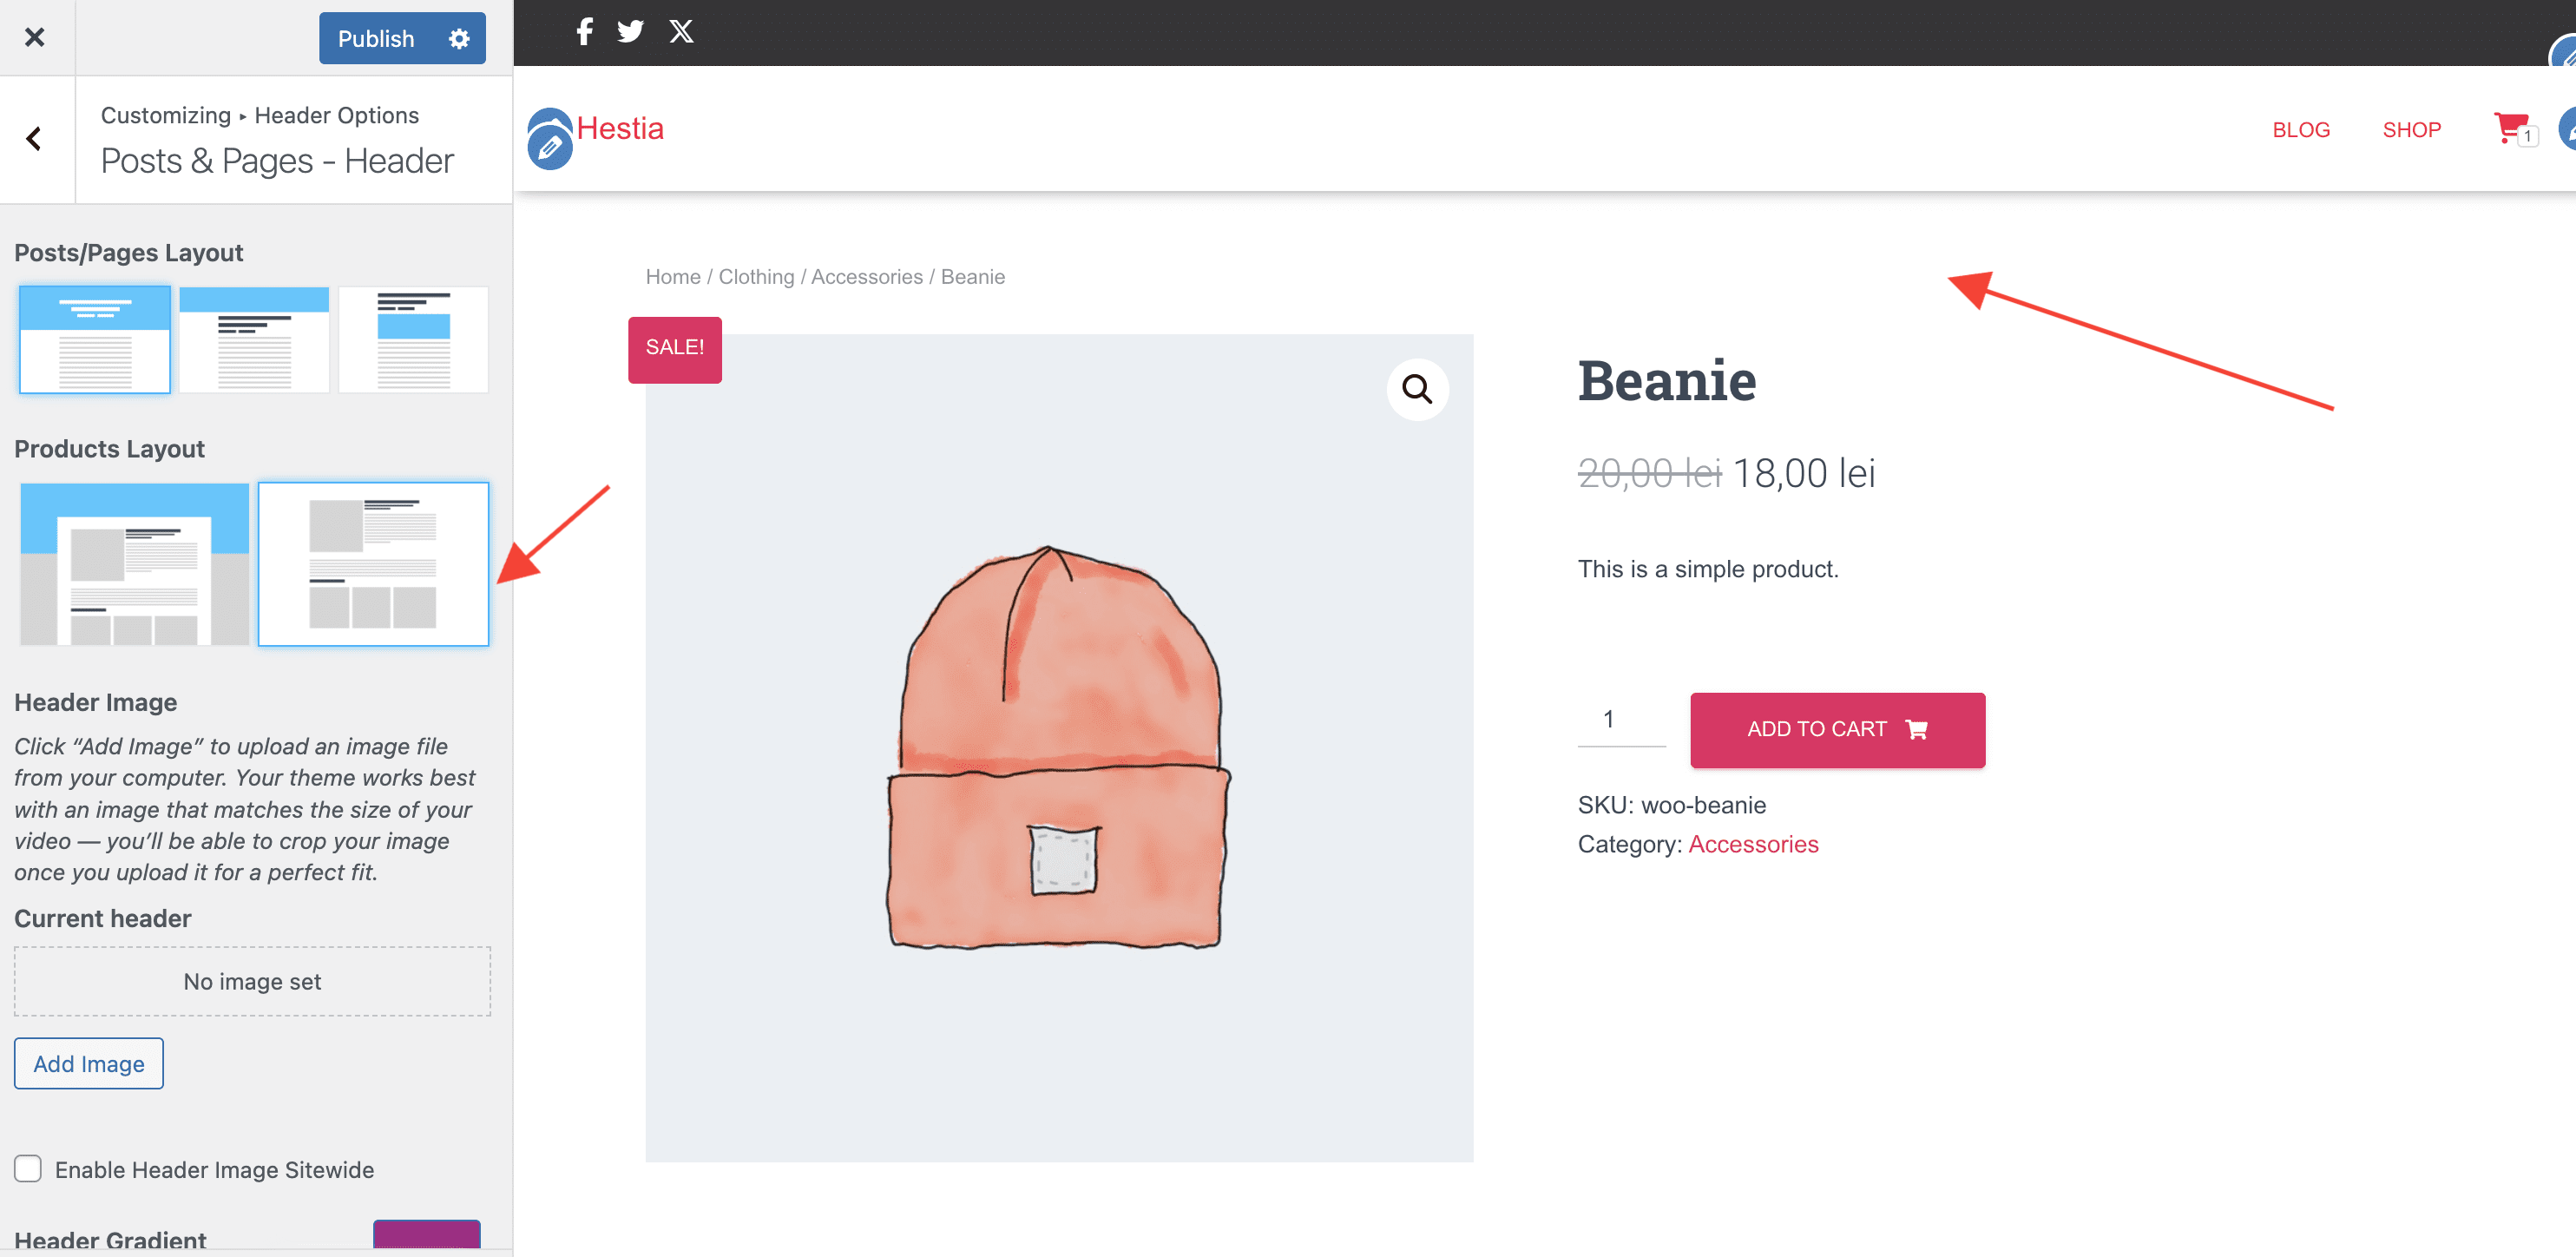Open publish settings gear icon

459,39
